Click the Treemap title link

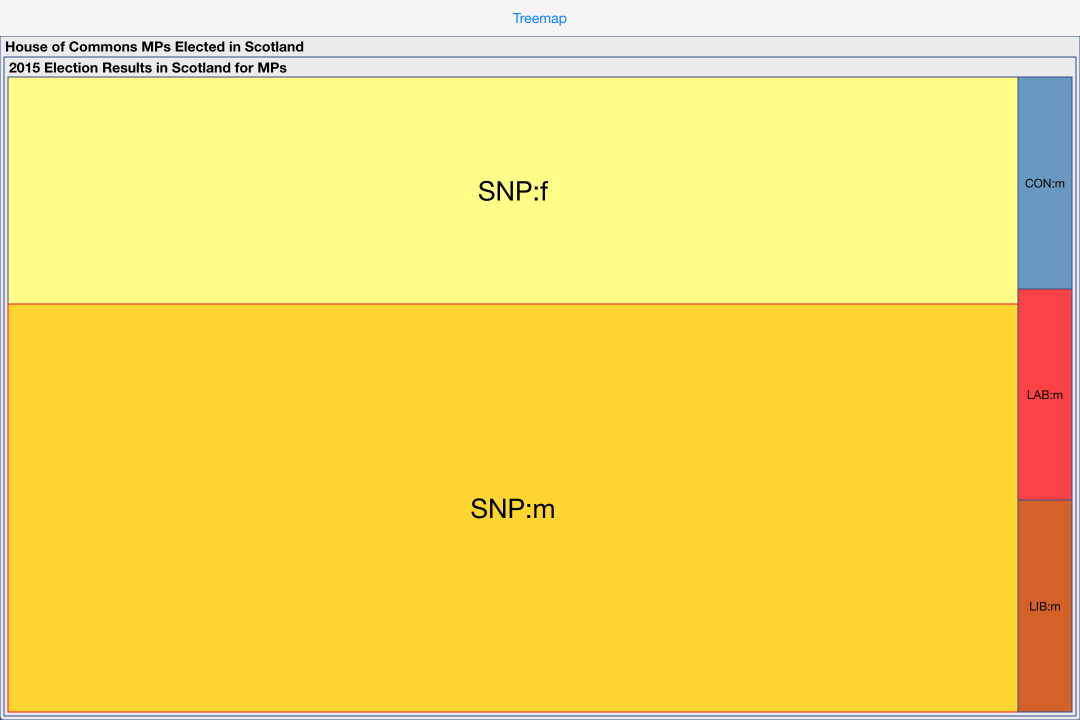539,19
